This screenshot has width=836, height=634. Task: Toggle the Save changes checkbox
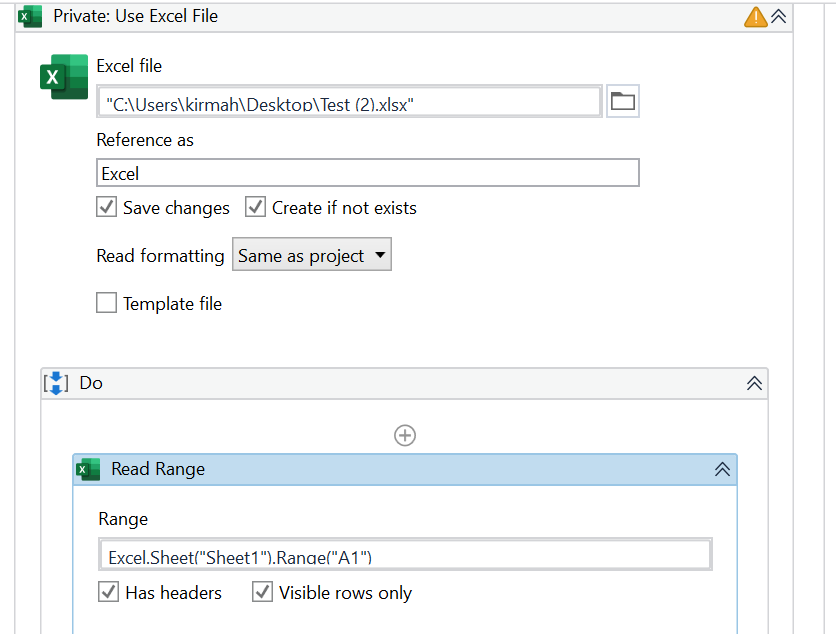coord(107,208)
